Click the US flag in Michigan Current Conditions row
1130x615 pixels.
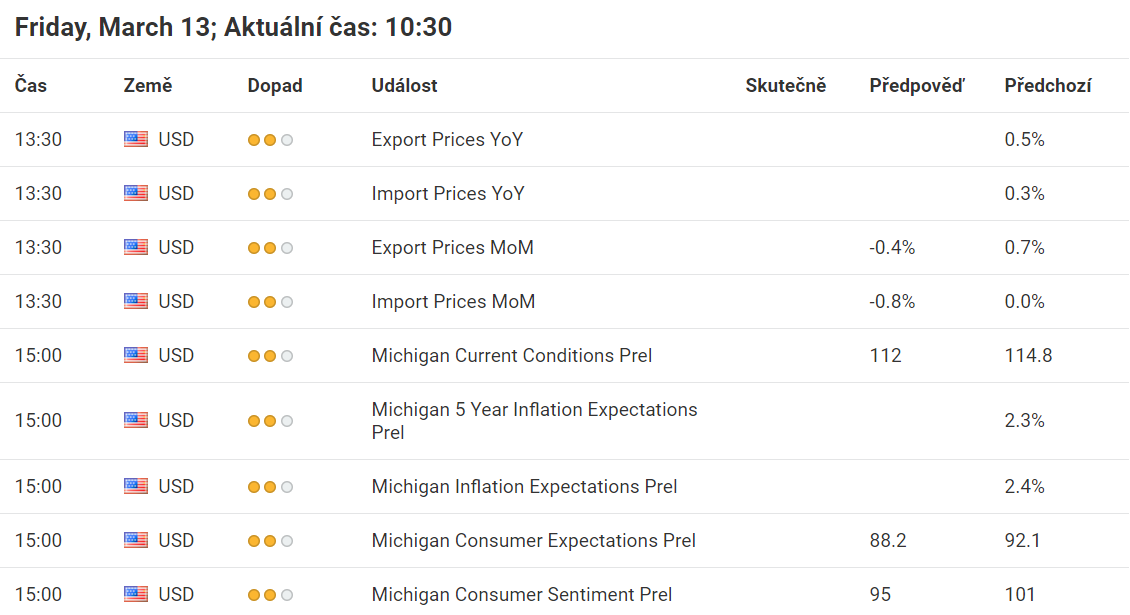[x=135, y=355]
